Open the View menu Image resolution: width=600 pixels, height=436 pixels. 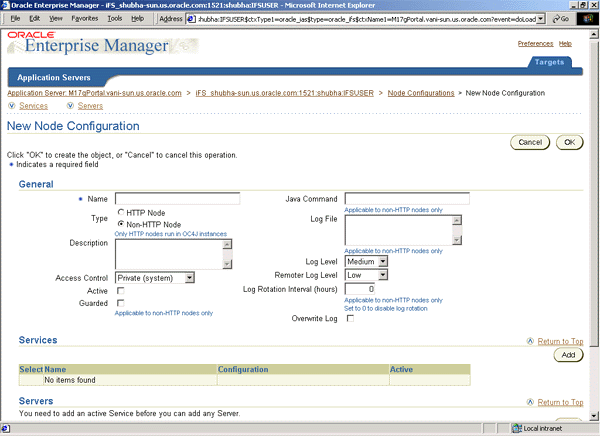[55, 18]
